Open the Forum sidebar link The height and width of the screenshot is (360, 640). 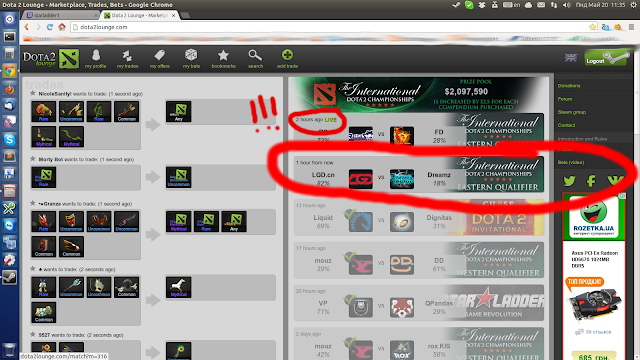click(565, 99)
